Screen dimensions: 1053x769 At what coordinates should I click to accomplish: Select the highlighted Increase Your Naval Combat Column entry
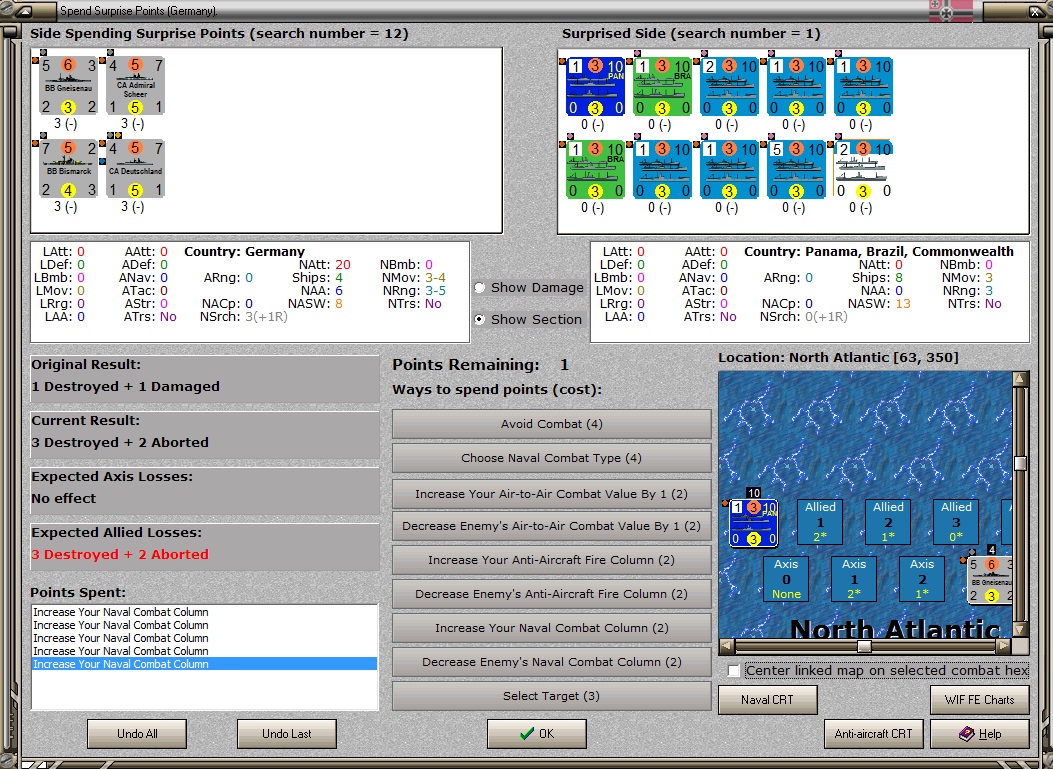pyautogui.click(x=204, y=664)
